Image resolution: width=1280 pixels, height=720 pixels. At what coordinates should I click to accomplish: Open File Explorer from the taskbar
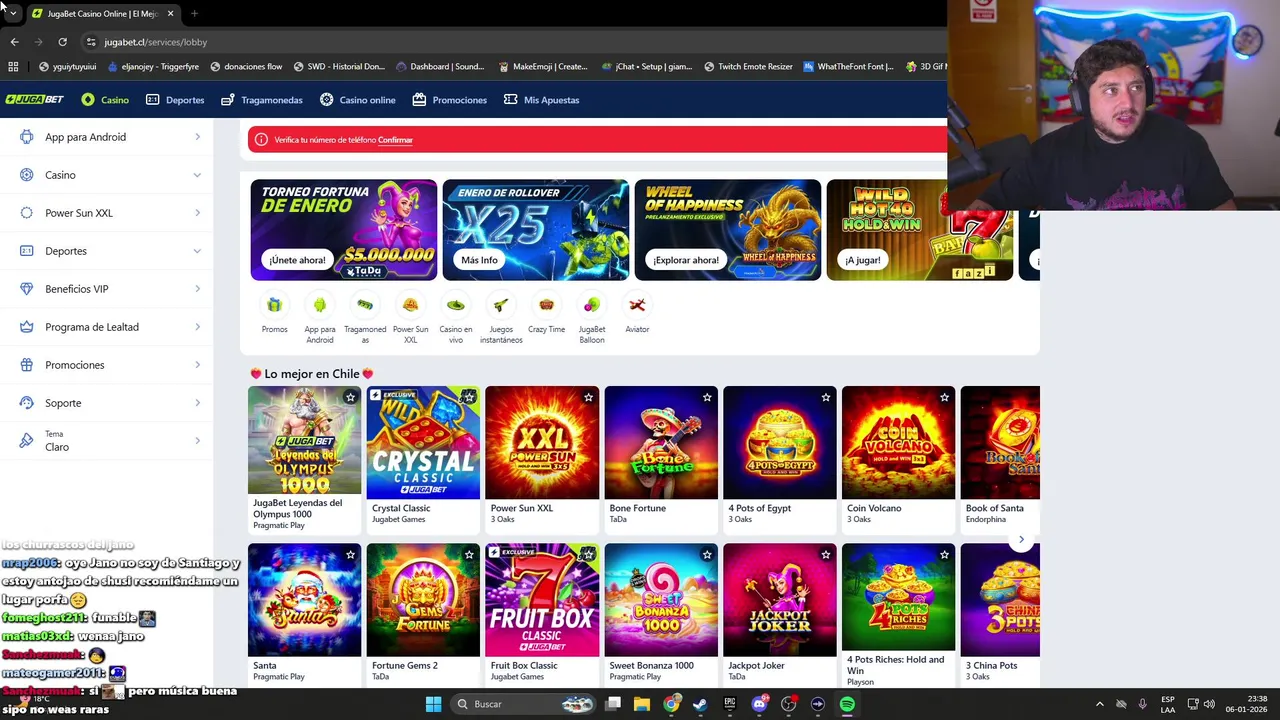pyautogui.click(x=642, y=704)
